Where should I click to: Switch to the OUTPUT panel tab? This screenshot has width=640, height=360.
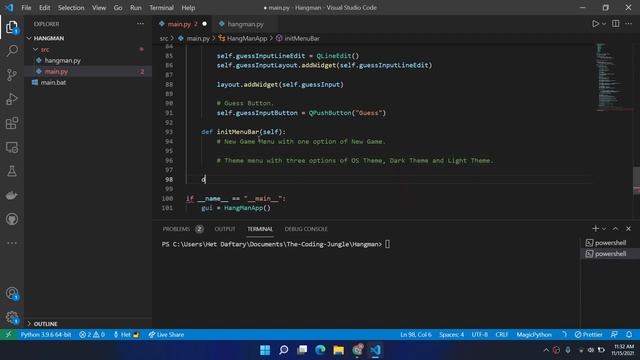(x=225, y=229)
